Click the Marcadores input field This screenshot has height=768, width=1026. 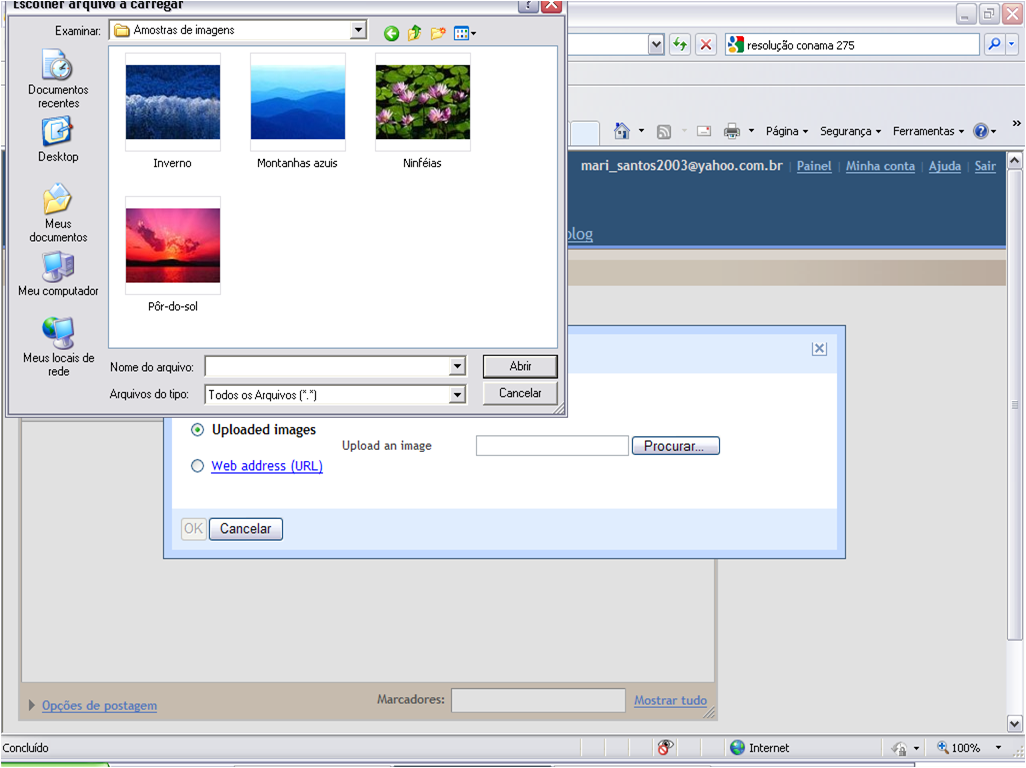point(538,700)
